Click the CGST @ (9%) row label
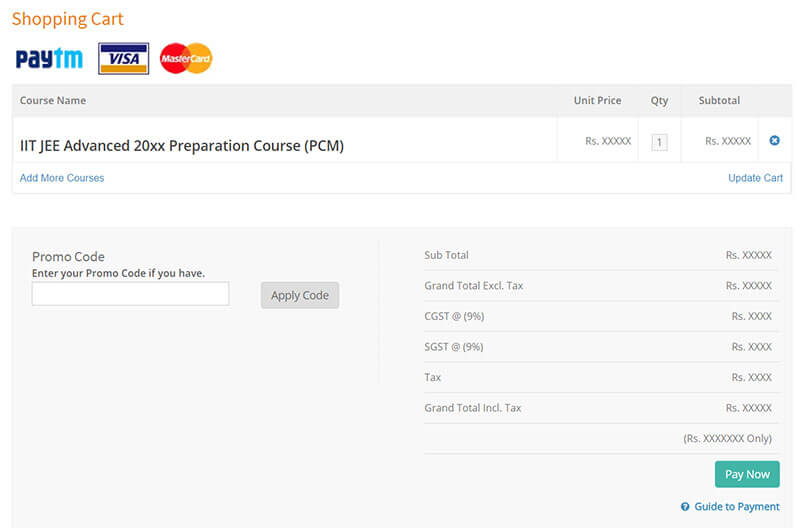Viewport: 802px width, 528px height. coord(454,316)
